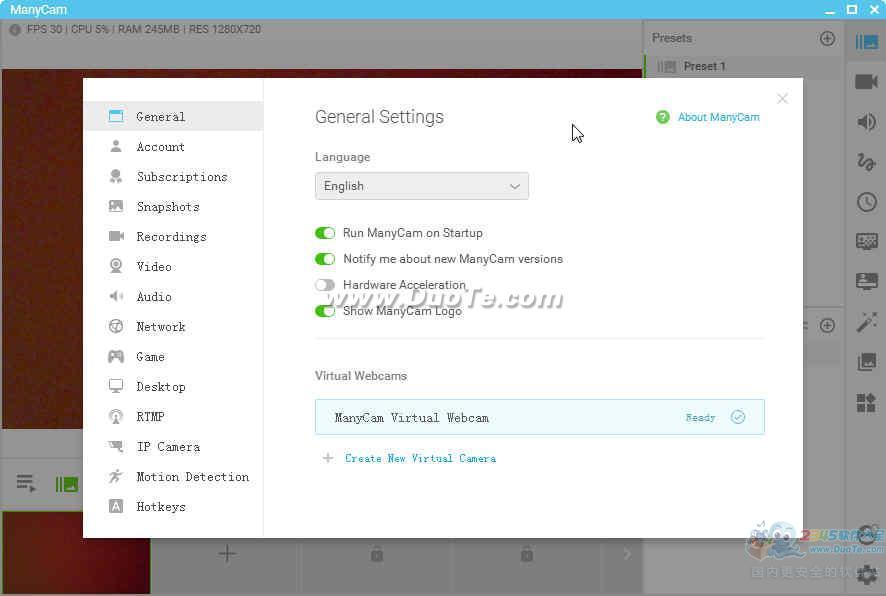Open the About ManyCam link
This screenshot has height=596, width=886.
[x=718, y=117]
